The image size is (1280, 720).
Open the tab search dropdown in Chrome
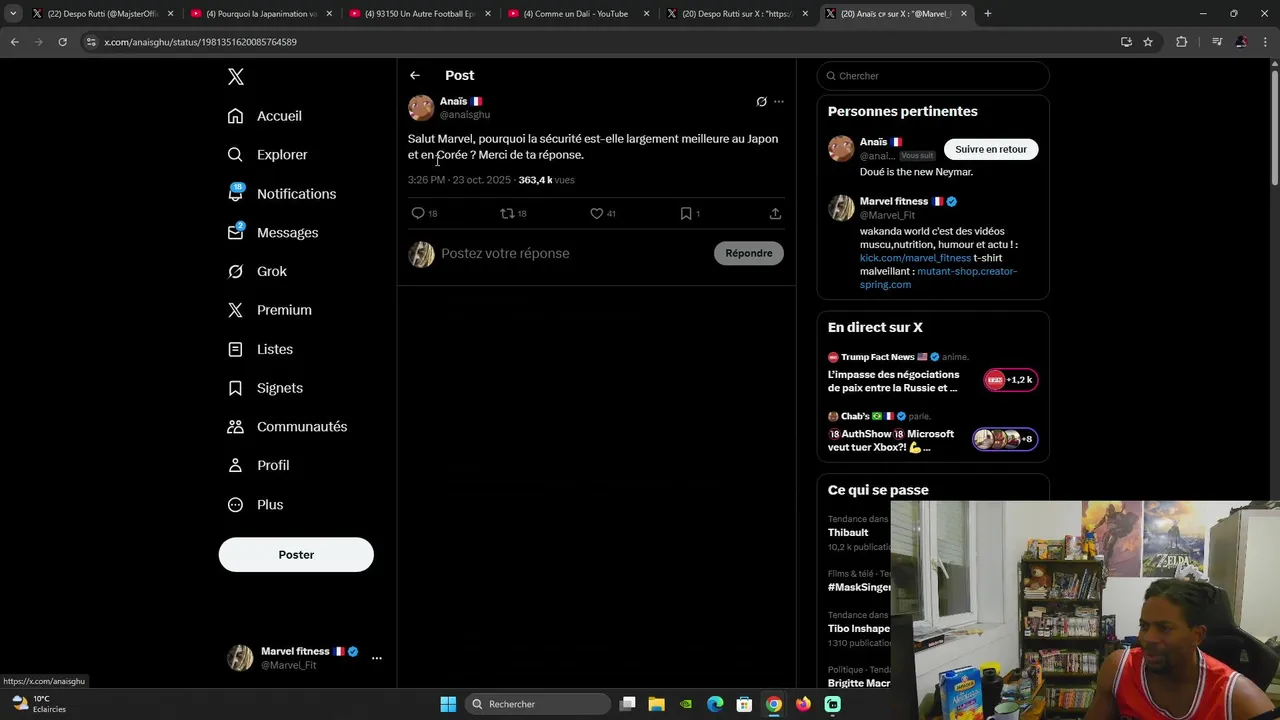13,14
